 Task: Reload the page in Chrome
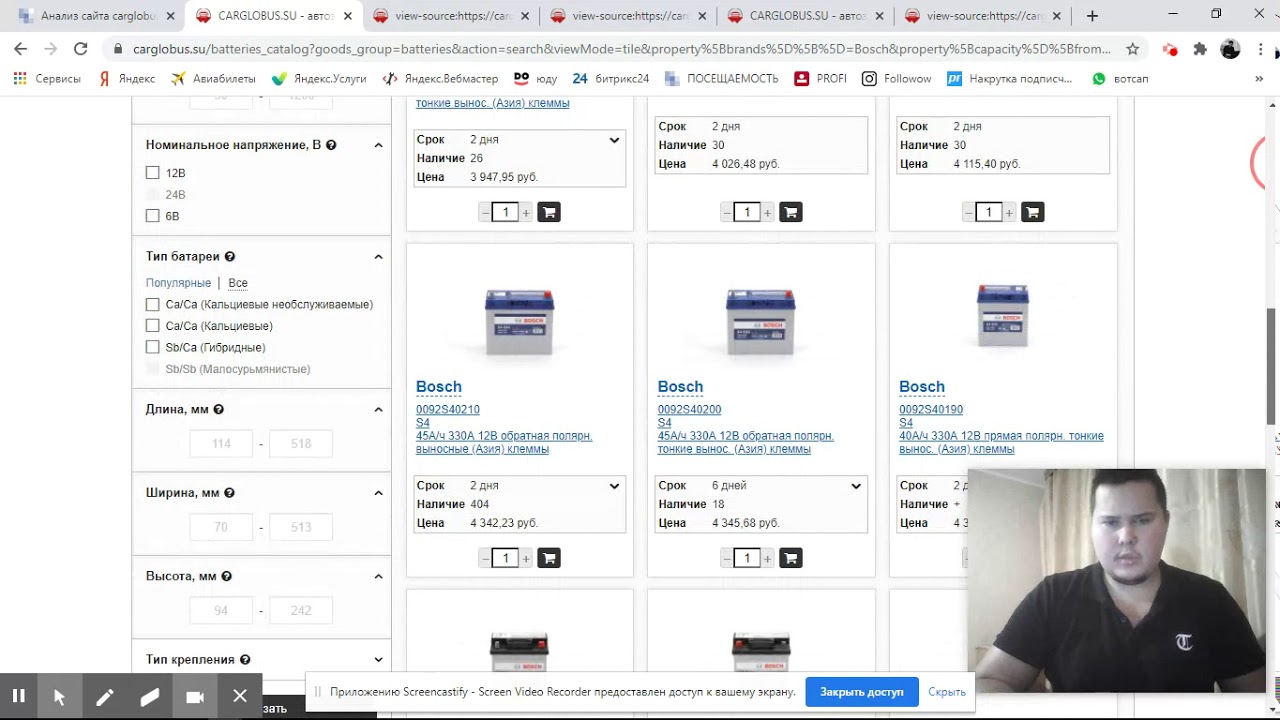(x=81, y=49)
